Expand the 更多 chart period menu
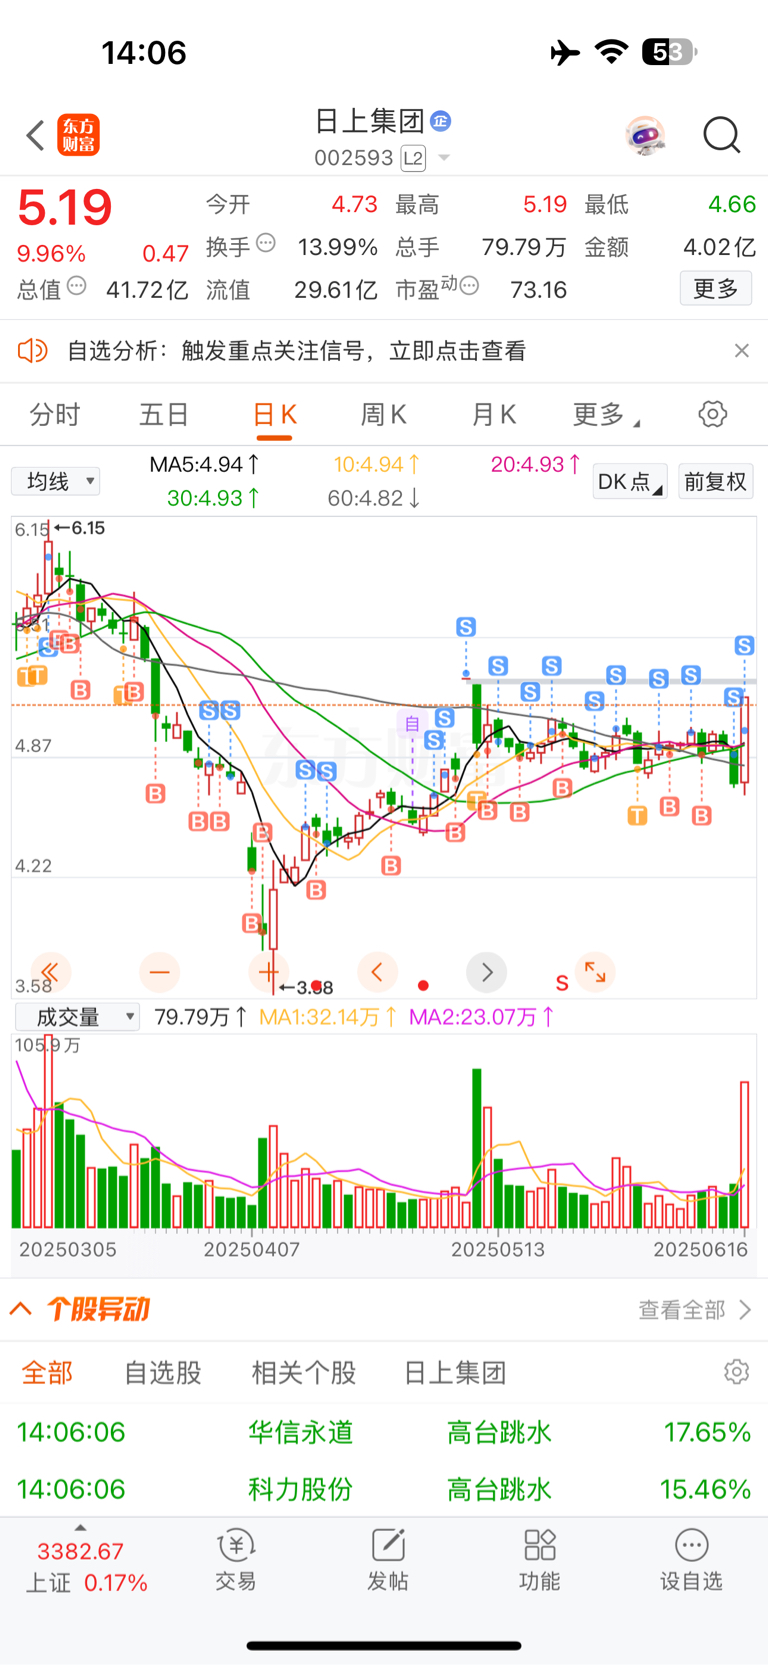768x1665 pixels. (x=605, y=414)
